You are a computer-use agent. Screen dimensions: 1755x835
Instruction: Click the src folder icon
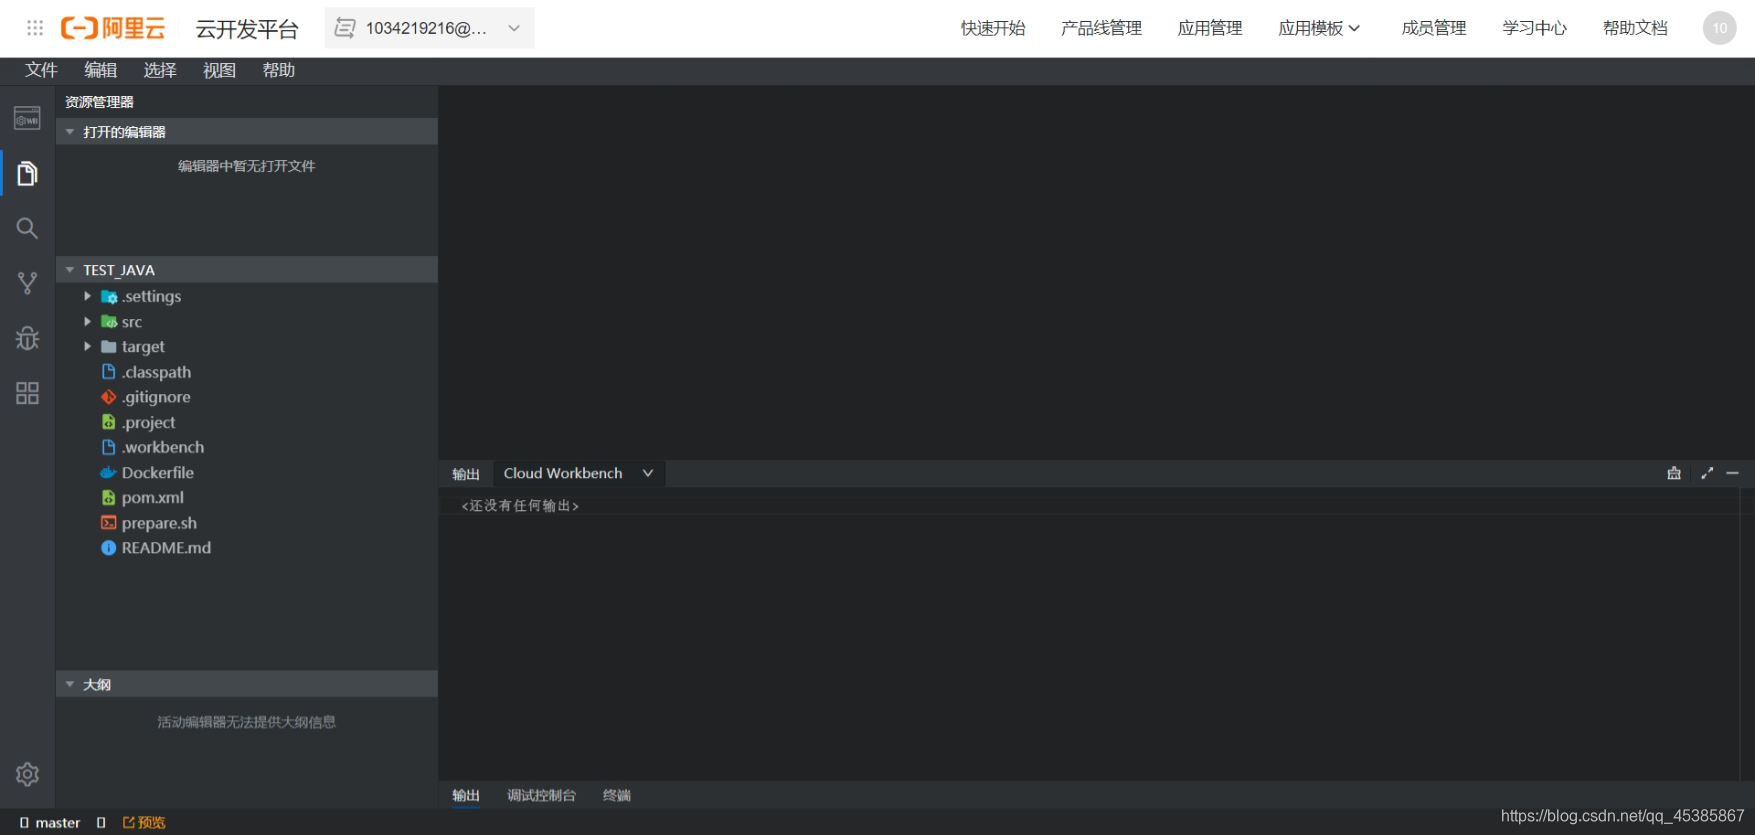109,322
